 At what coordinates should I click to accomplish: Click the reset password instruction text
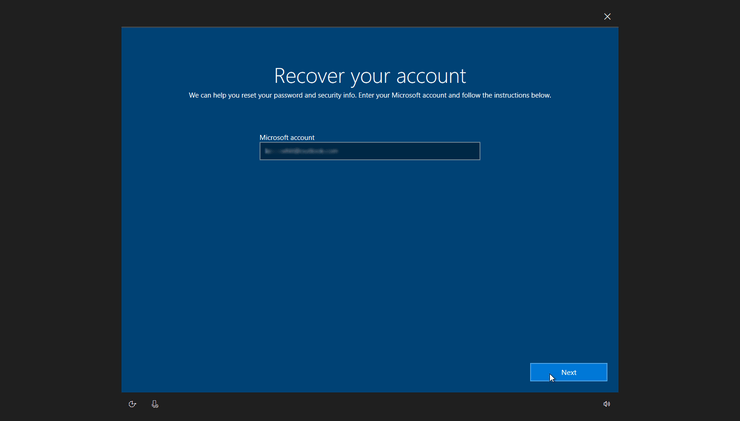point(370,95)
